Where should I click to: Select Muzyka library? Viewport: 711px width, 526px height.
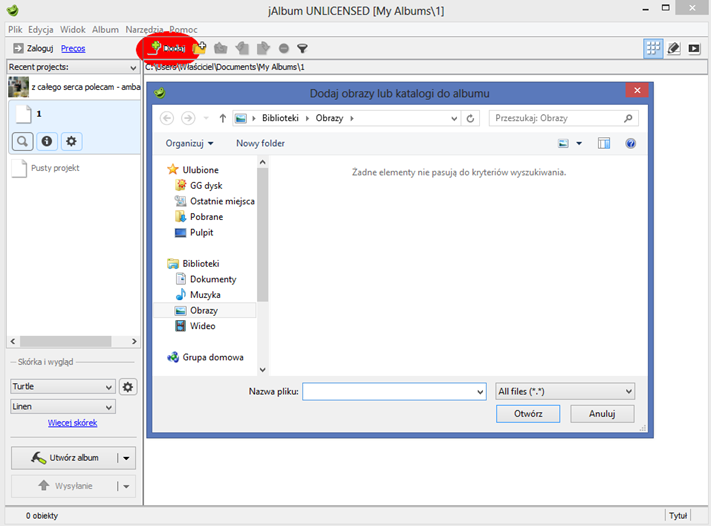(x=198, y=295)
